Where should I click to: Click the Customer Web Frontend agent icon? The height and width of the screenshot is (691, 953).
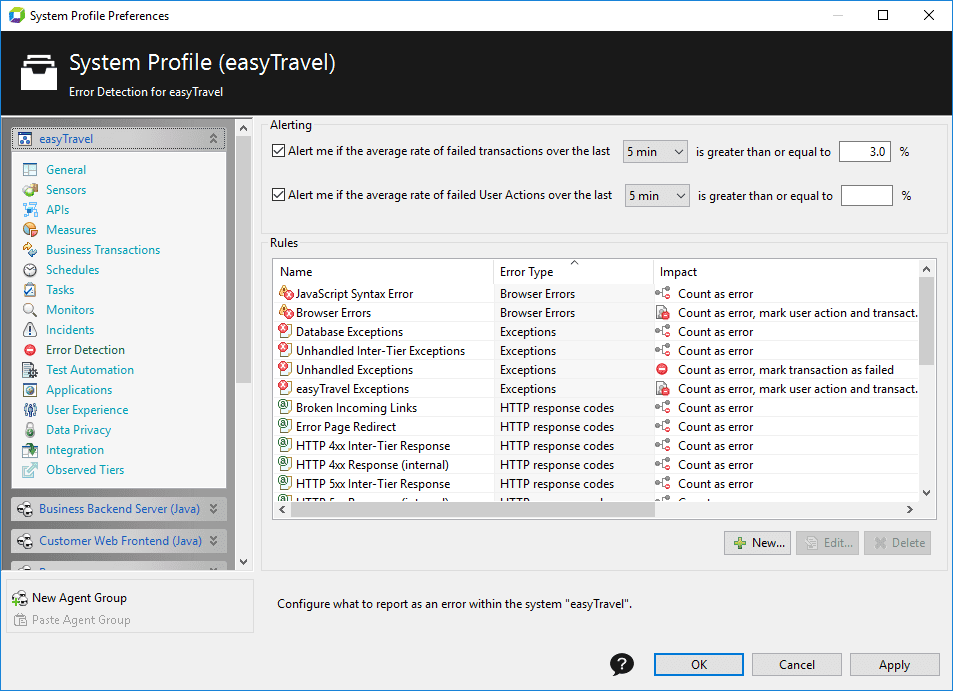[25, 541]
